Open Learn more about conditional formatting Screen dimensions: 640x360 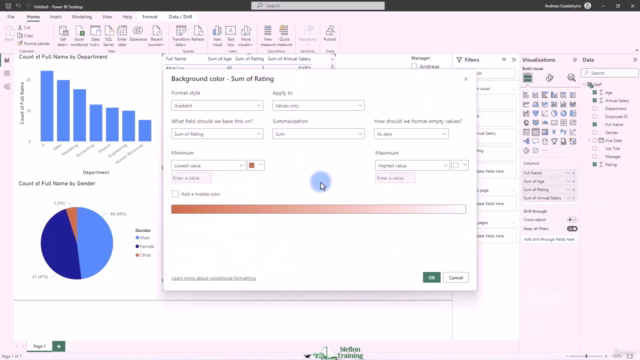click(213, 278)
